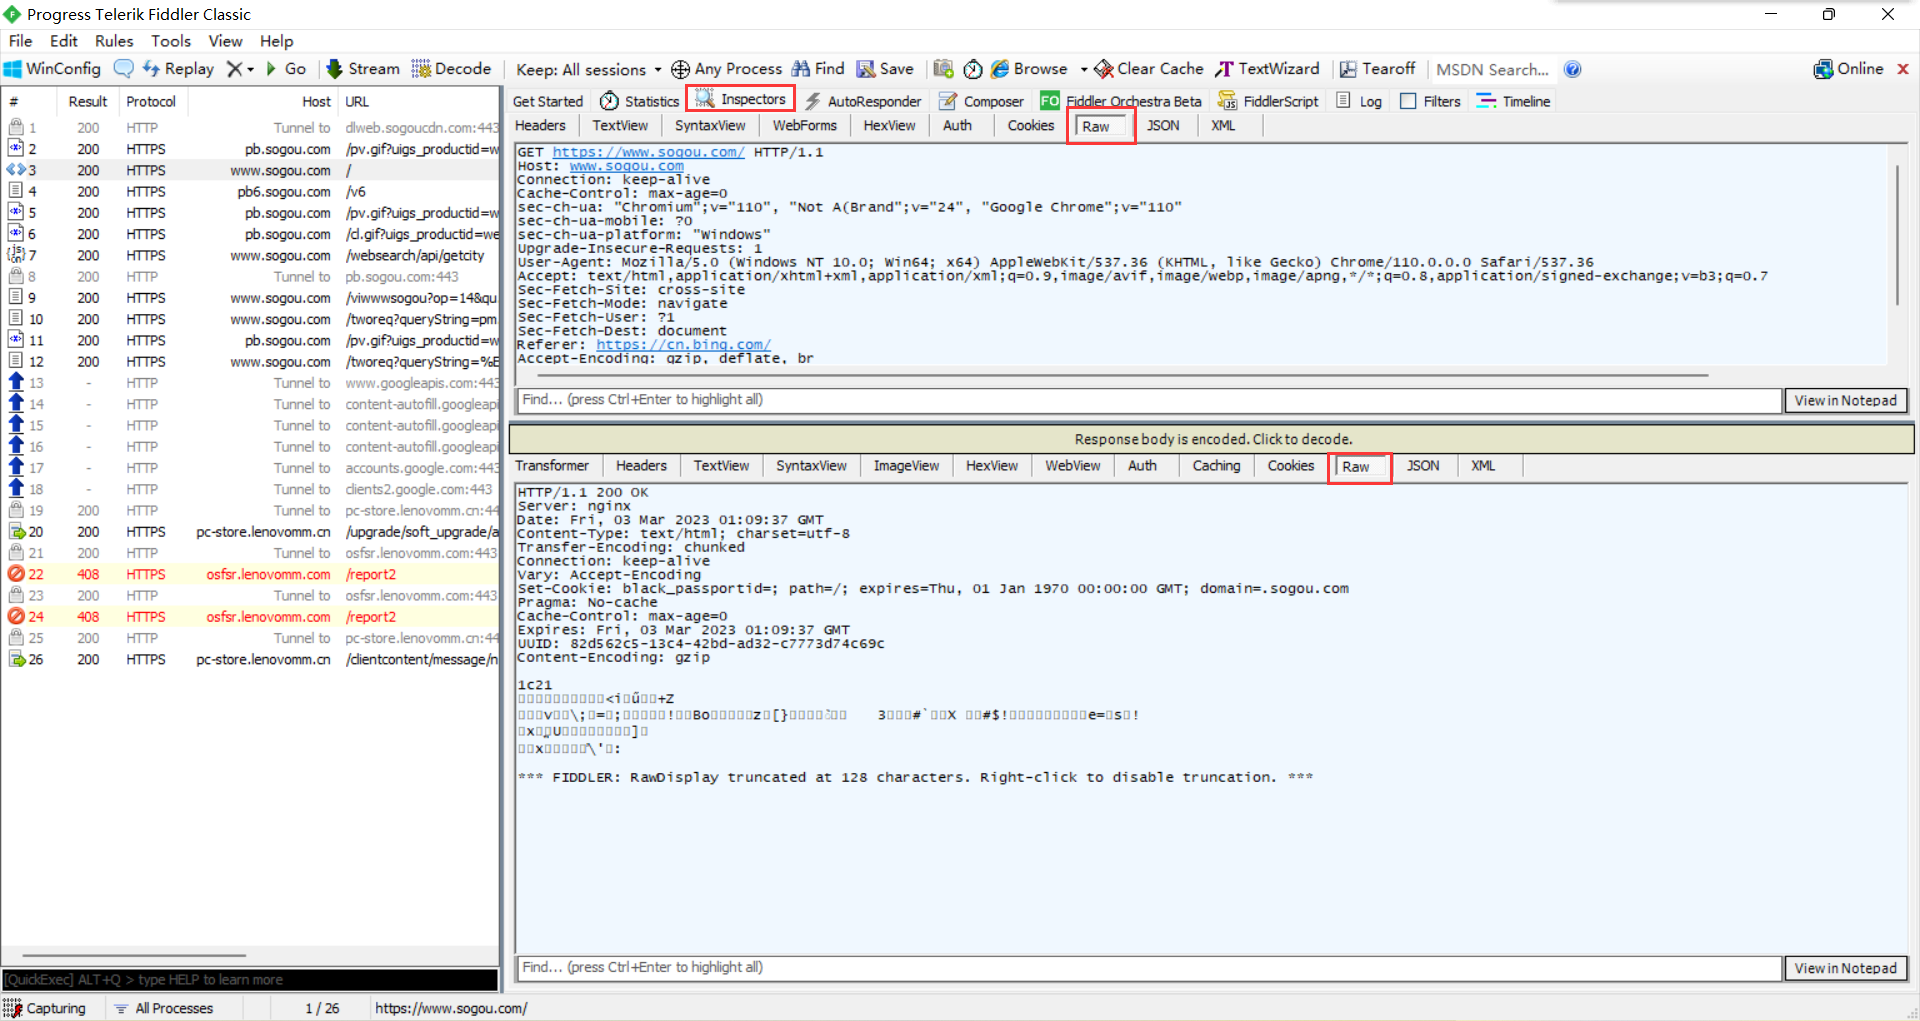1920x1021 pixels.
Task: Click session list horizontal scrollbar
Action: pos(134,956)
